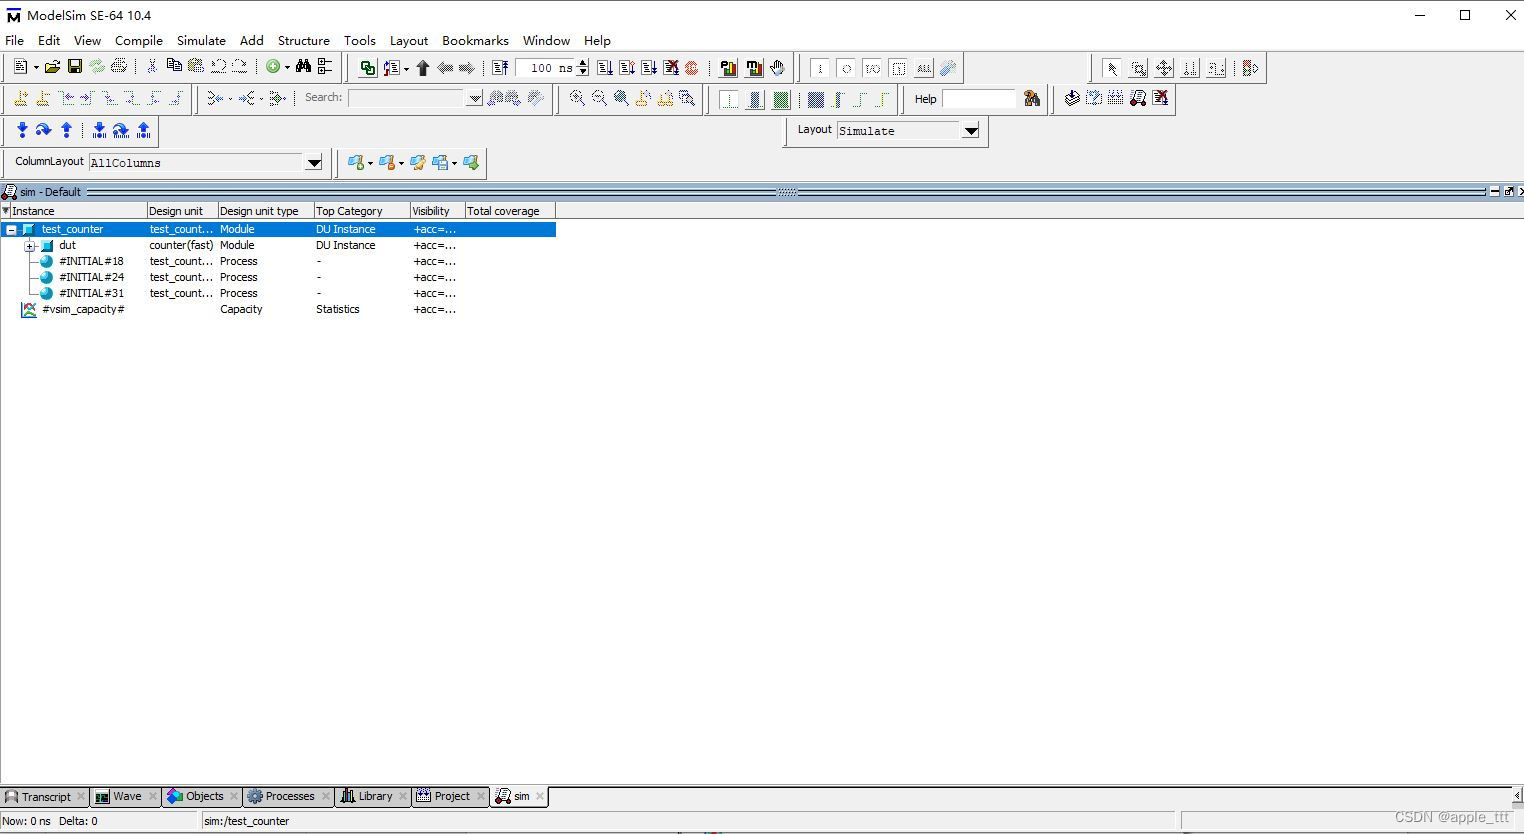Enable the Select Mode arrow cursor toggle
This screenshot has height=834, width=1524.
[x=1112, y=68]
